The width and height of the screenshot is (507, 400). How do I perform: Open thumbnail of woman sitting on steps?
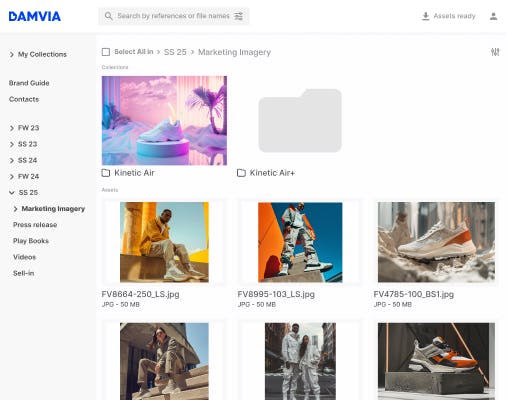[x=164, y=361]
